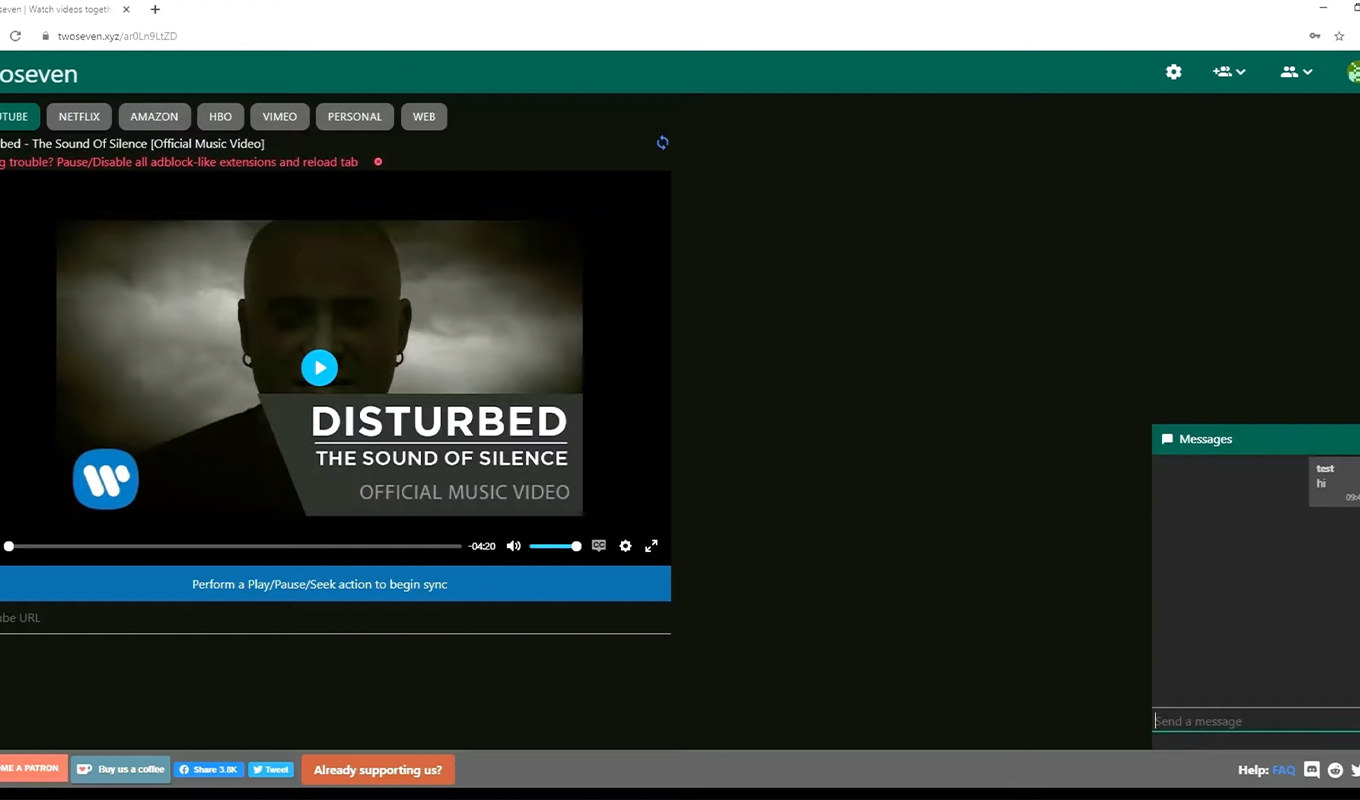Screen dimensions: 1360x800
Task: Open the Discord icon in footer
Action: [x=1312, y=770]
